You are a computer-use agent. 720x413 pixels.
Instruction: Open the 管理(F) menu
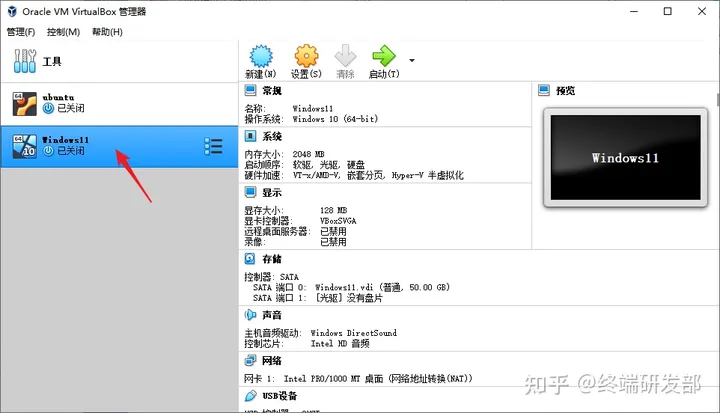click(x=21, y=32)
